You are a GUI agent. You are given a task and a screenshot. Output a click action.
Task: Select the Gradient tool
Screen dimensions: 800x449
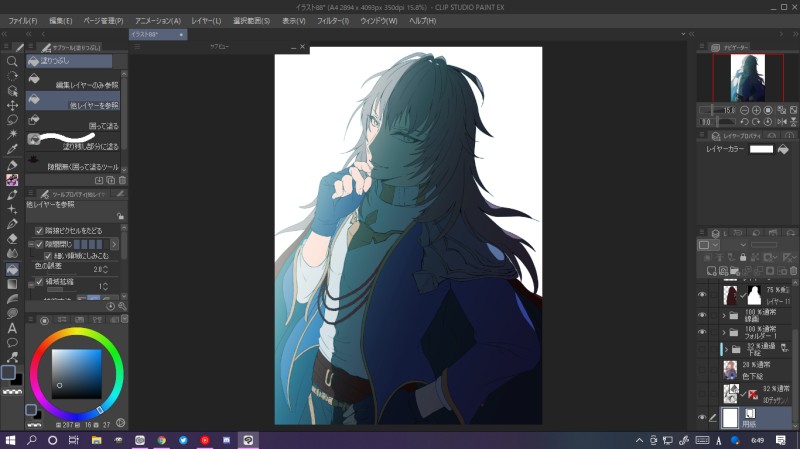point(12,284)
